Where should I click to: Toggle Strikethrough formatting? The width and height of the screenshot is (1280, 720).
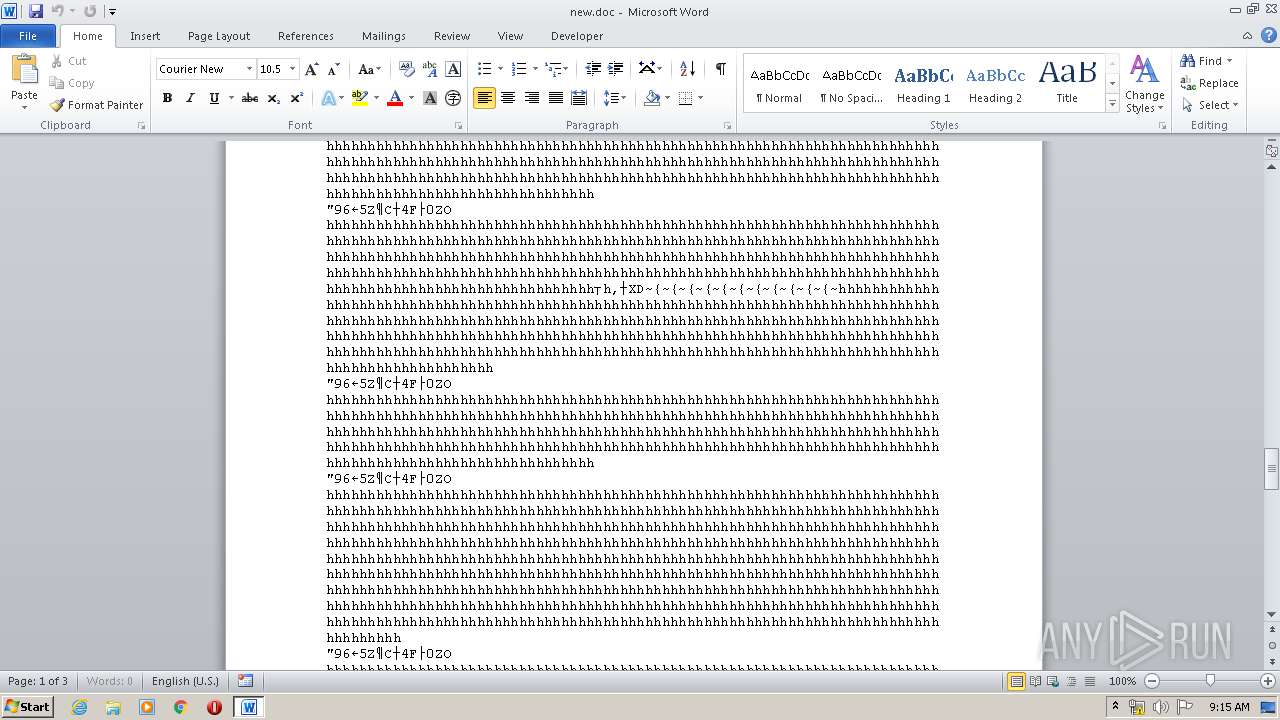[250, 98]
